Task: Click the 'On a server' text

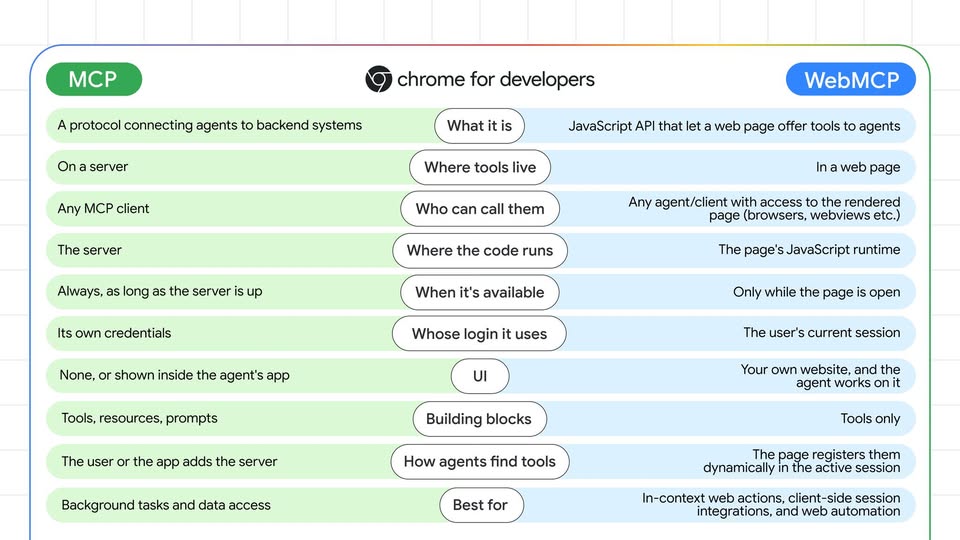Action: 93,167
